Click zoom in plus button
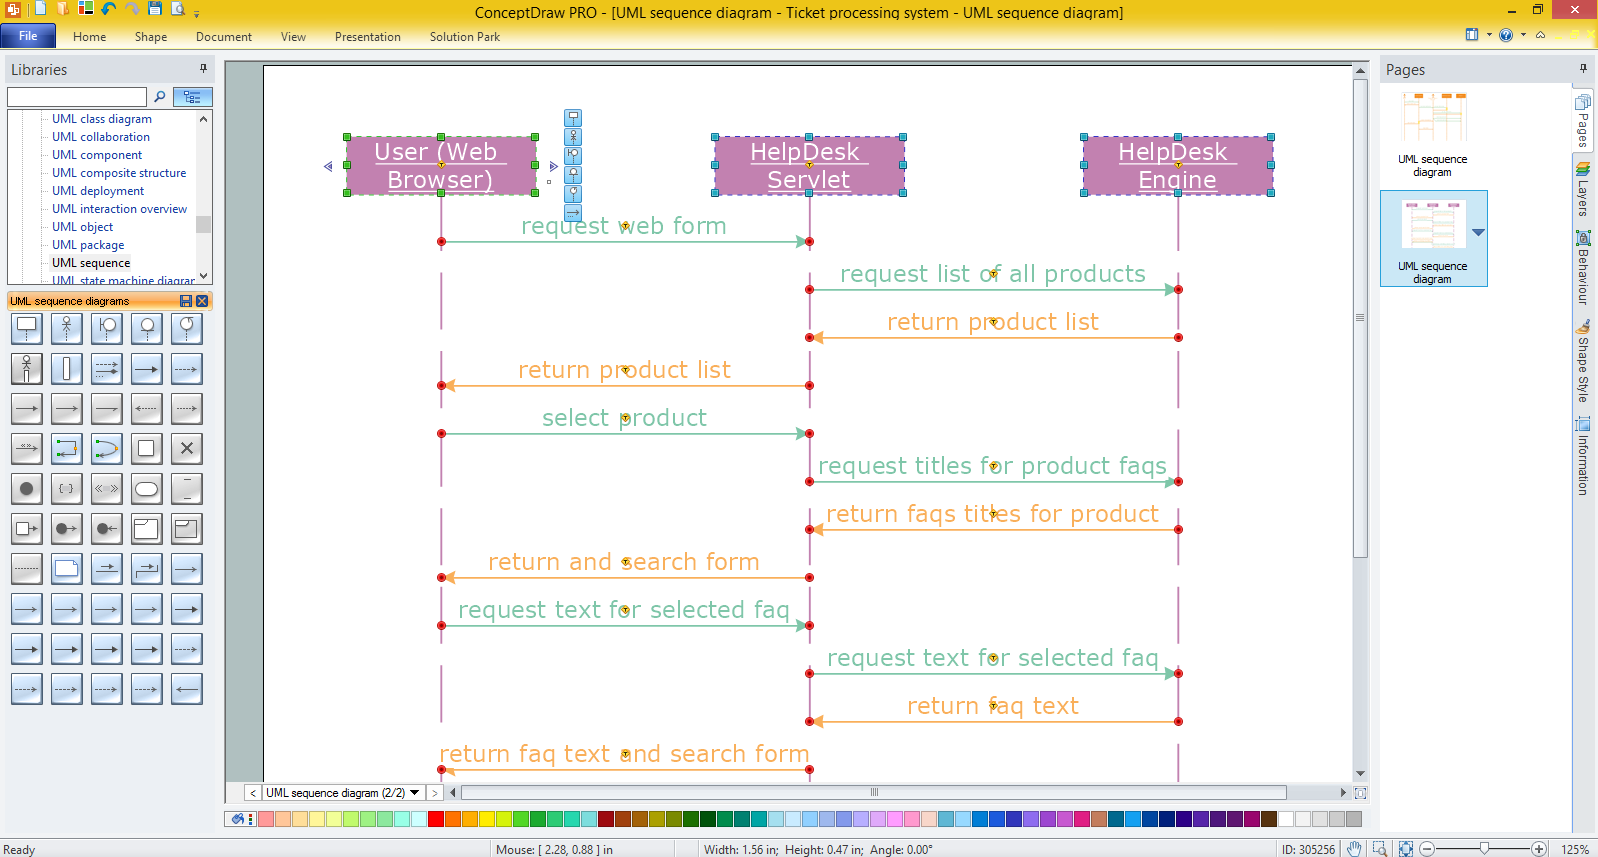The width and height of the screenshot is (1598, 857). click(x=1539, y=849)
